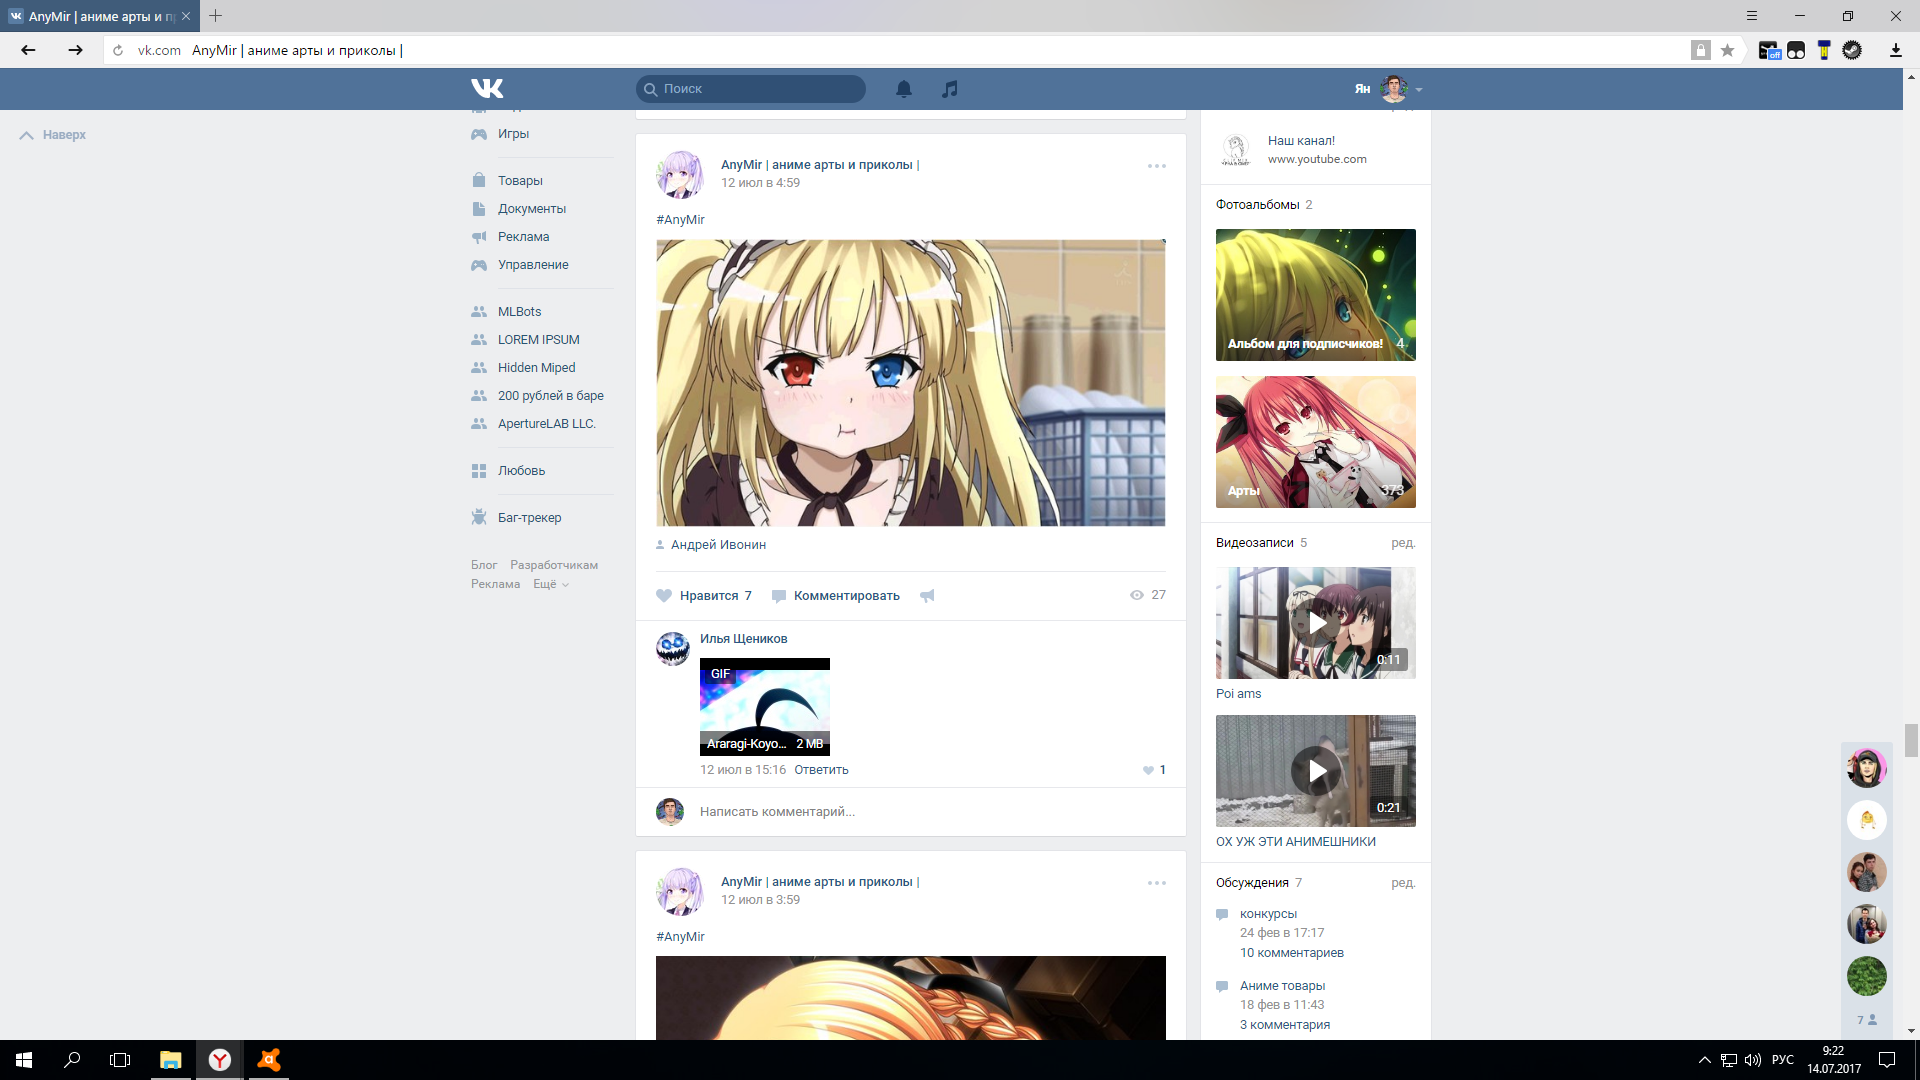Open the Araragi-Koyo GIF attachment

pos(765,707)
